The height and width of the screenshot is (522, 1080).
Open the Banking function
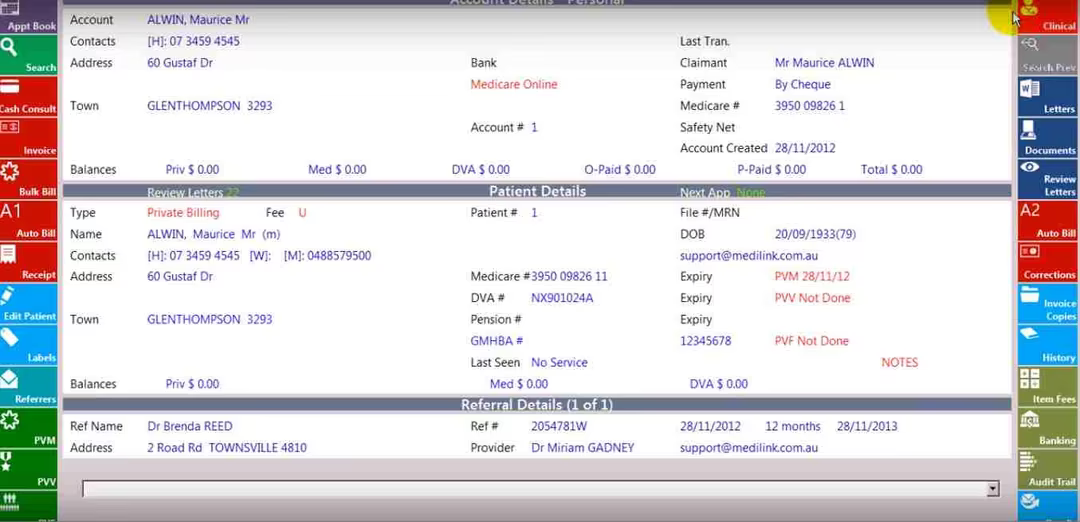1048,428
